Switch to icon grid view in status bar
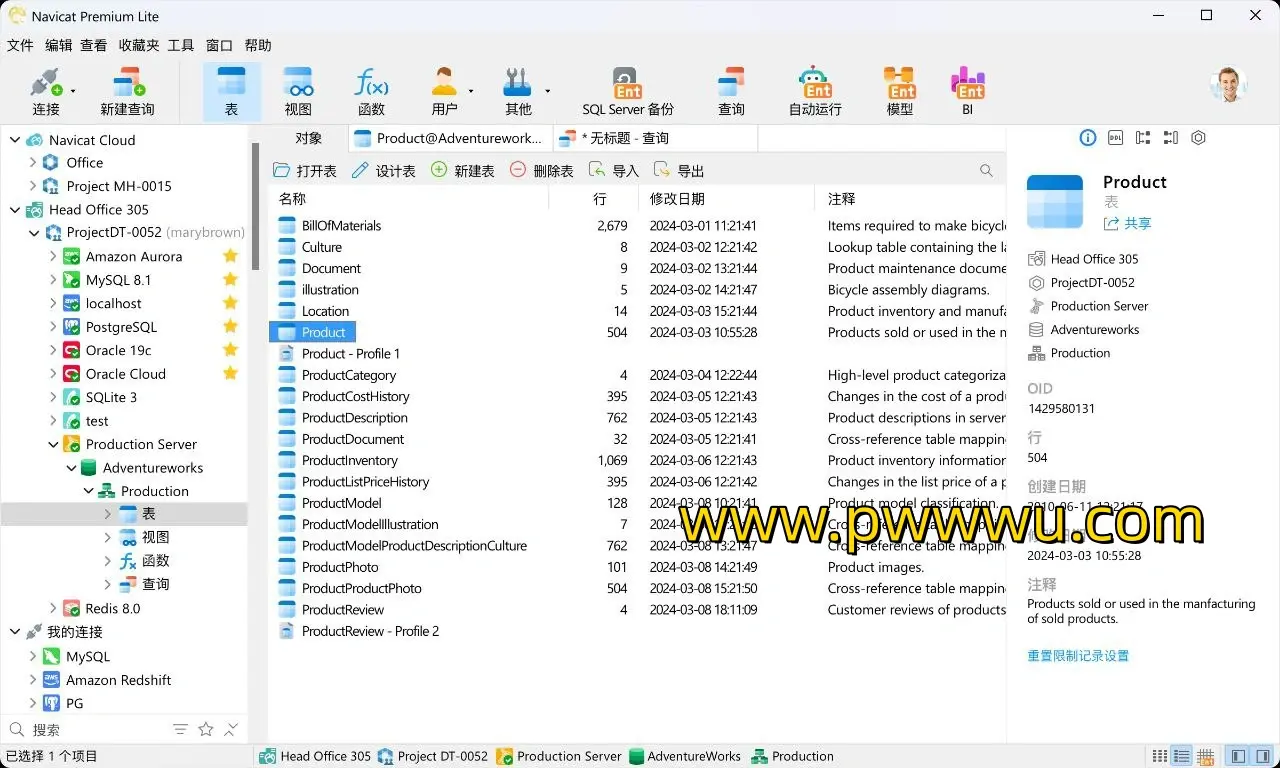 [x=1160, y=757]
